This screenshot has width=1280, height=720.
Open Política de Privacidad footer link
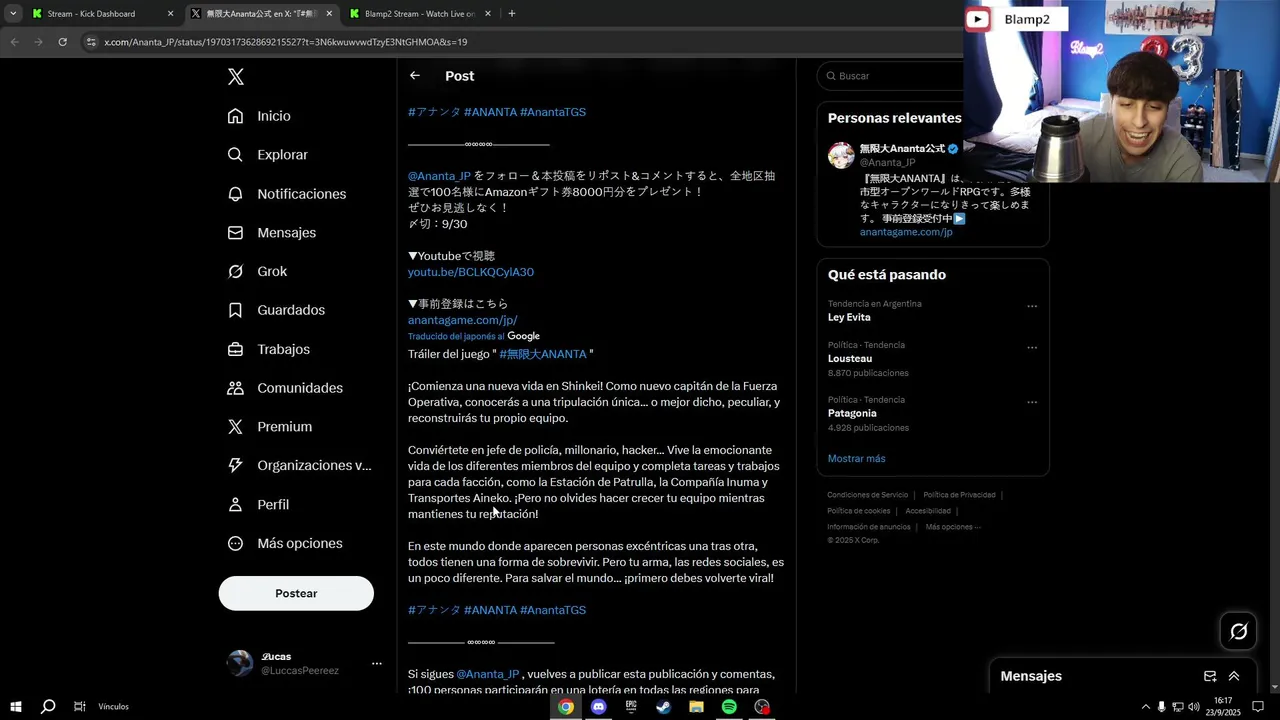959,495
